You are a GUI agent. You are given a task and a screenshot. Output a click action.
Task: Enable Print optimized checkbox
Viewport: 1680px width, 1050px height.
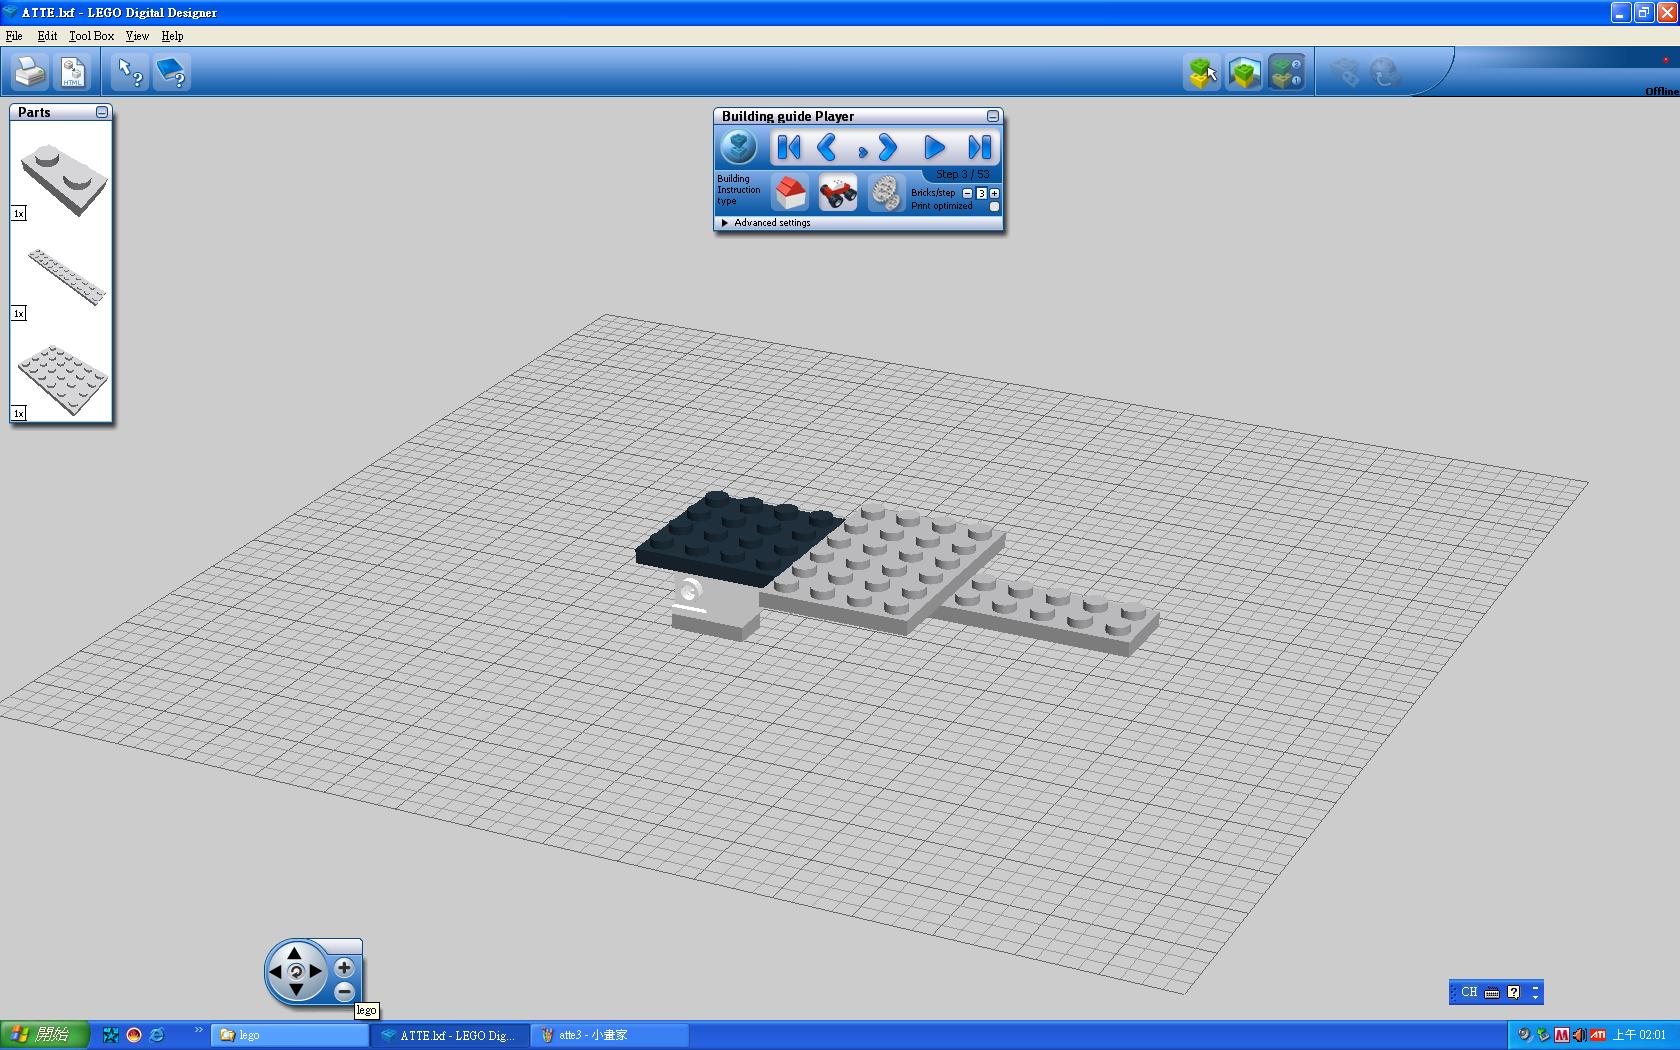pyautogui.click(x=994, y=207)
